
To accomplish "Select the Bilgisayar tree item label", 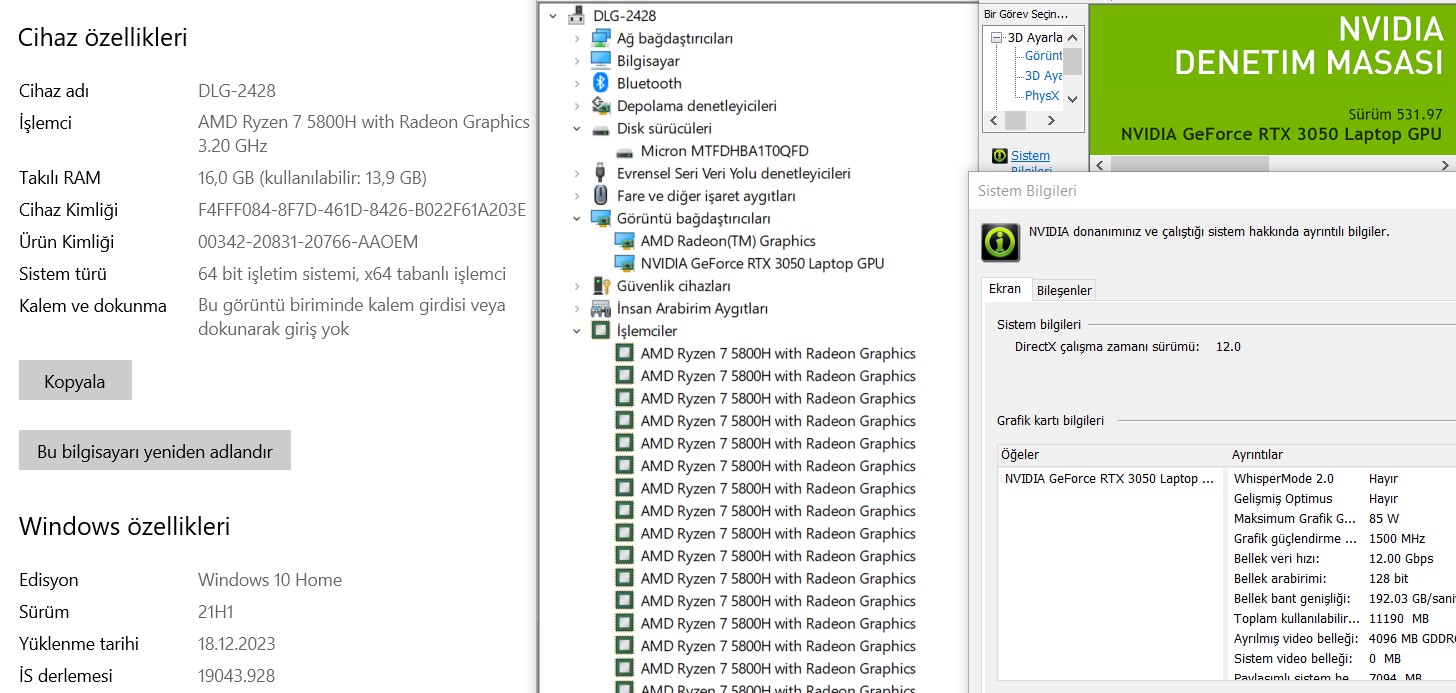I will (648, 60).
